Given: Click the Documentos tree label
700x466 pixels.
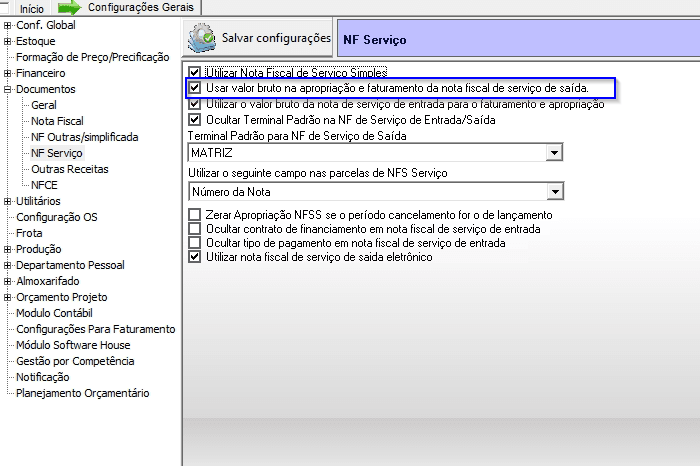Looking at the screenshot, I should tap(46, 89).
